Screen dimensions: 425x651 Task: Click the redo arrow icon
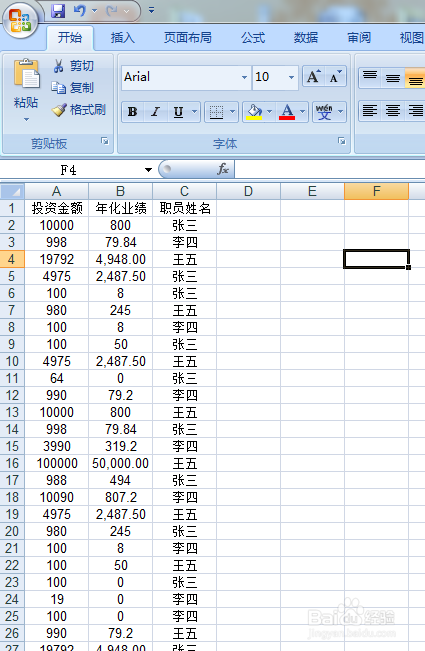point(112,11)
